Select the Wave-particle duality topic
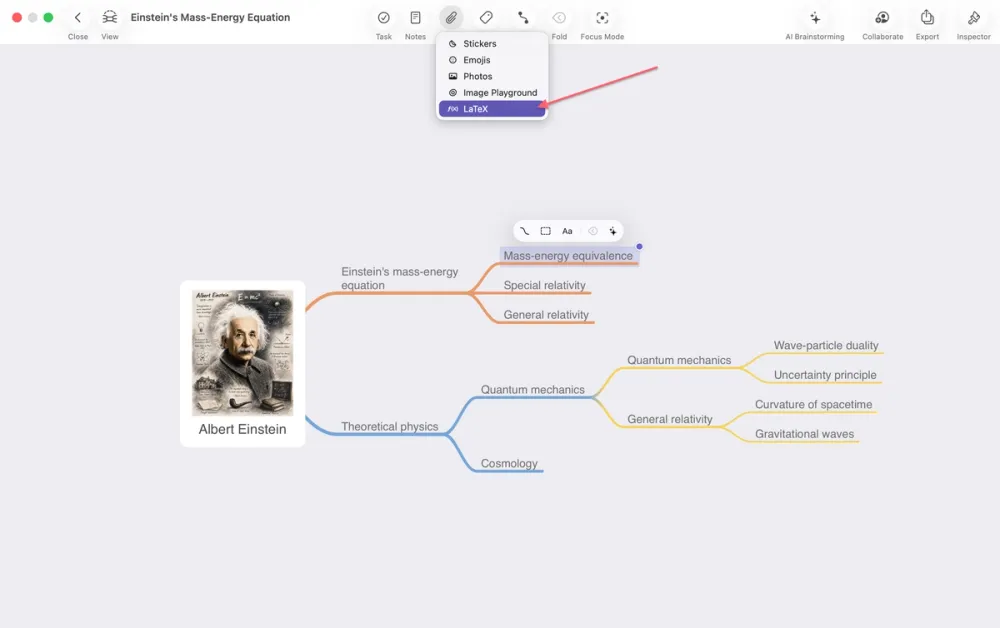 pos(826,346)
